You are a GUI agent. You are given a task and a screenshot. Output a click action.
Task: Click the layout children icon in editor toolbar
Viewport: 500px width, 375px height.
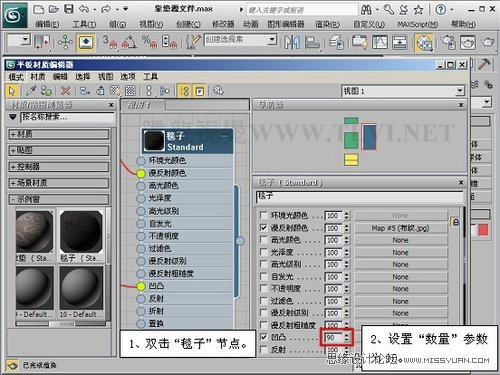coord(164,91)
